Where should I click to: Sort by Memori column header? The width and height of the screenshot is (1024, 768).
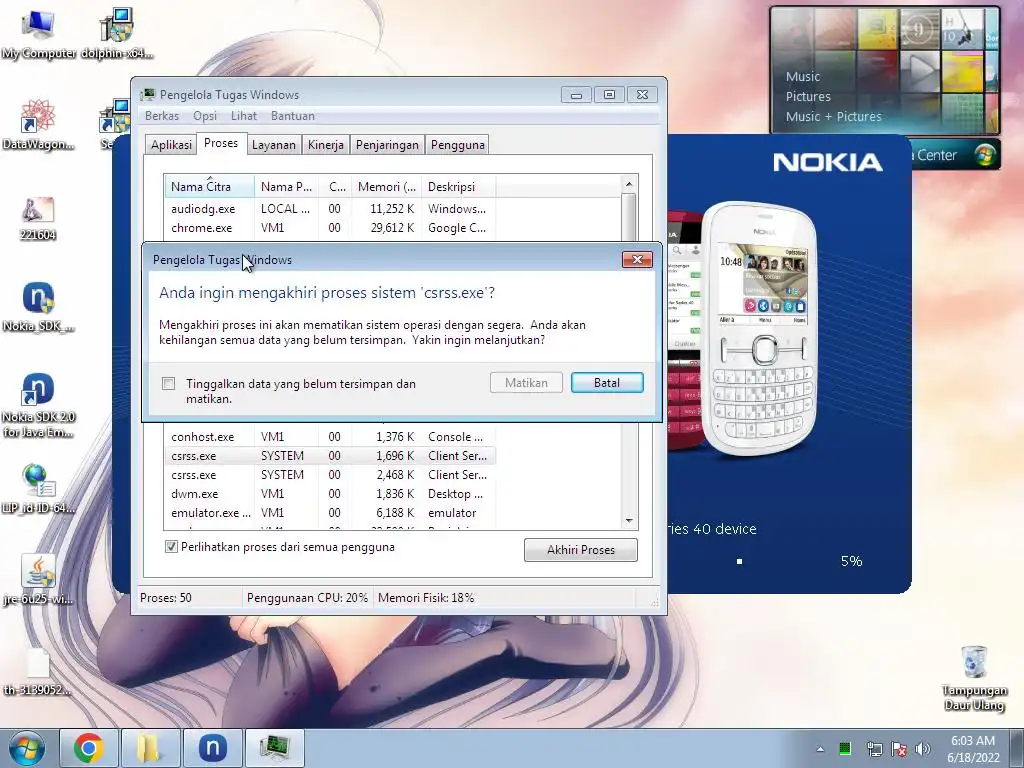tap(387, 186)
